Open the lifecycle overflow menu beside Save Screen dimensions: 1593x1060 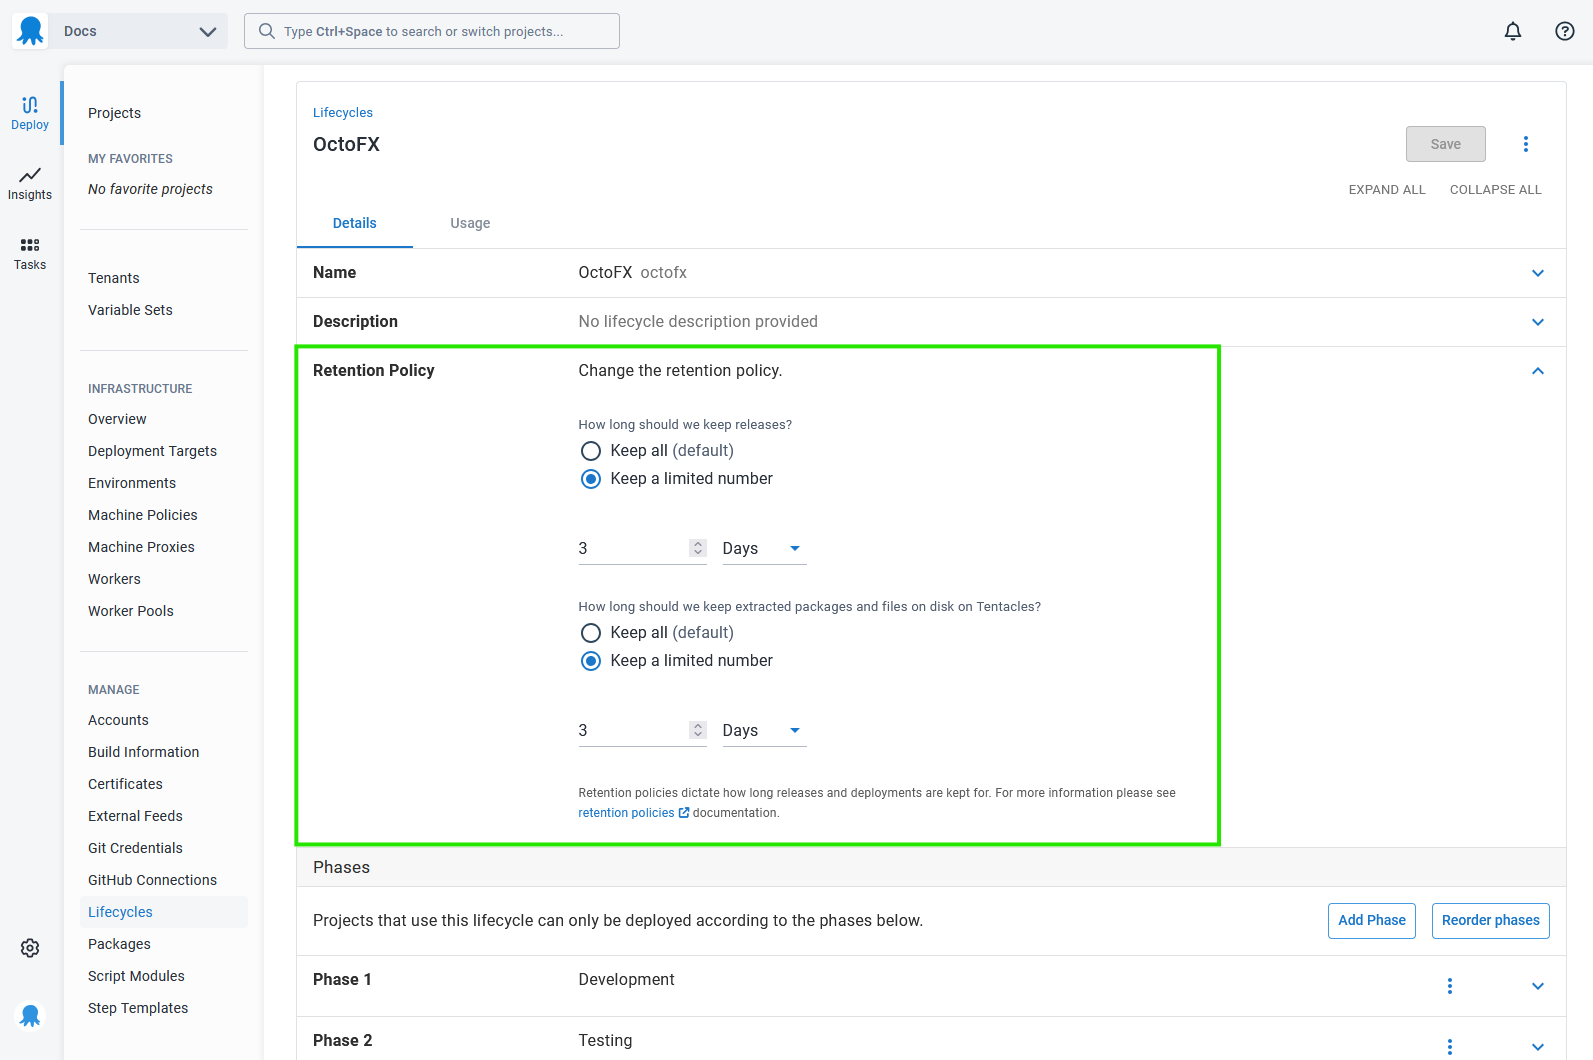tap(1526, 144)
